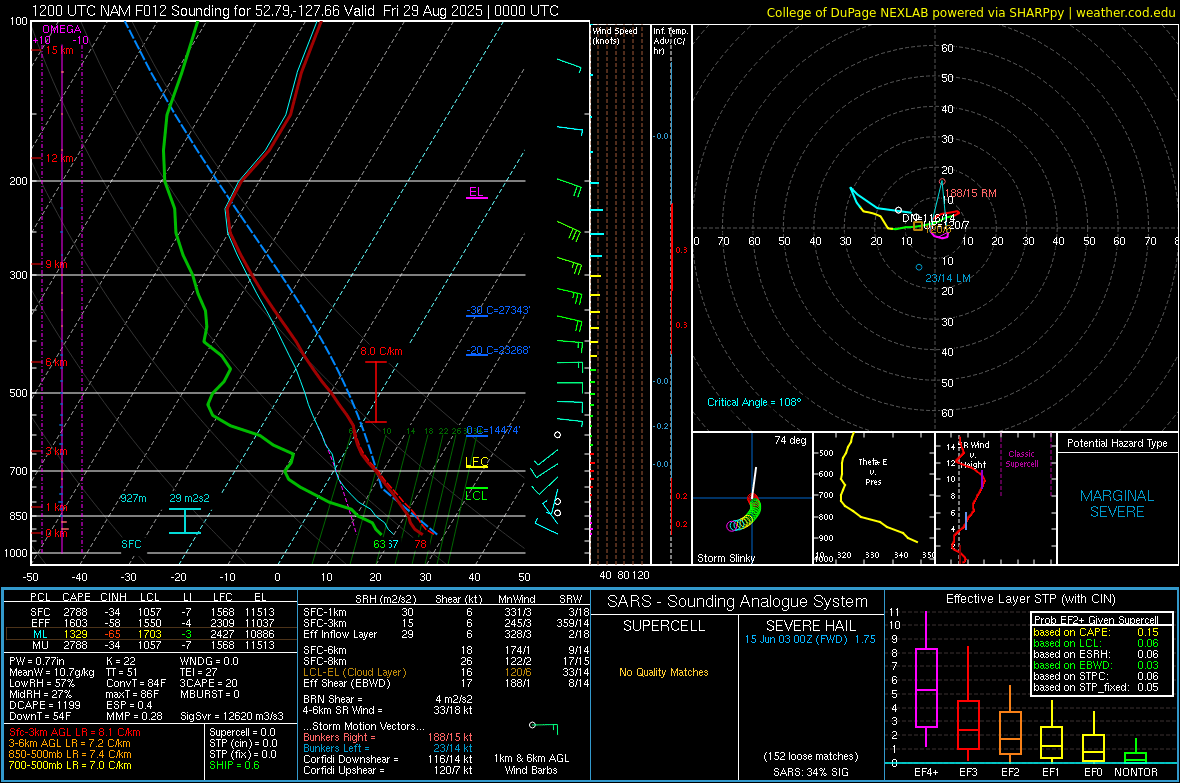1180x783 pixels.
Task: Click the "(152 loose matches)" text
Action: tap(810, 756)
